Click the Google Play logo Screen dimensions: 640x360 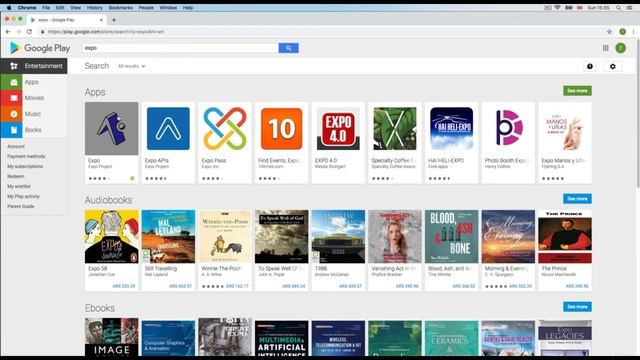pos(40,48)
